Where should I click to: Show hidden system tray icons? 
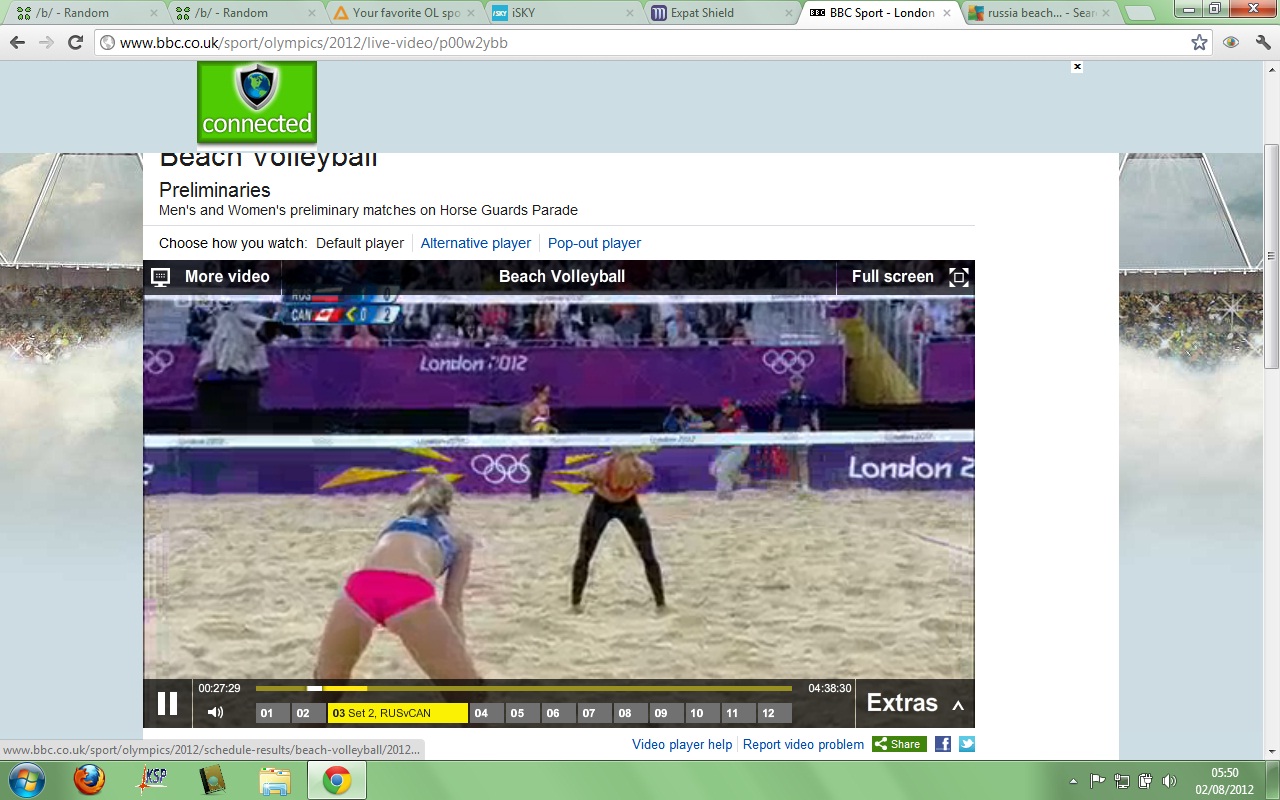1073,781
